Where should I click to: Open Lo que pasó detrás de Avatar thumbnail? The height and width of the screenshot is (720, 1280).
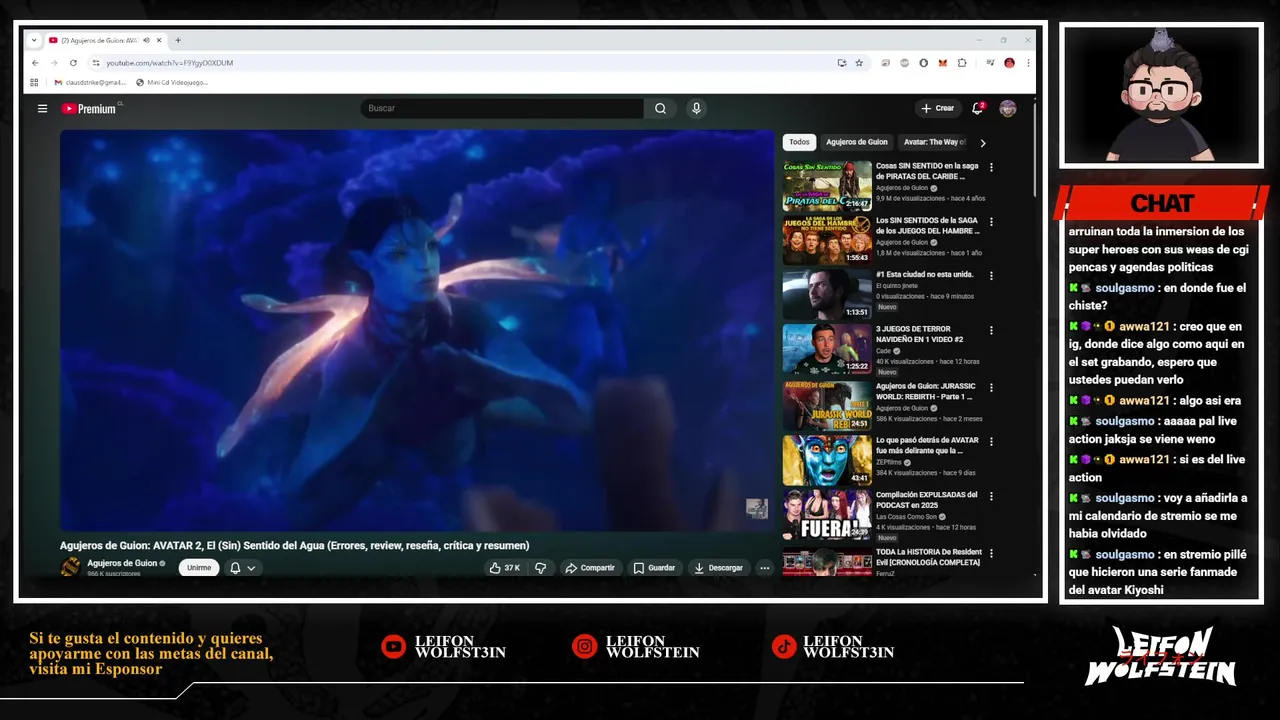click(827, 460)
